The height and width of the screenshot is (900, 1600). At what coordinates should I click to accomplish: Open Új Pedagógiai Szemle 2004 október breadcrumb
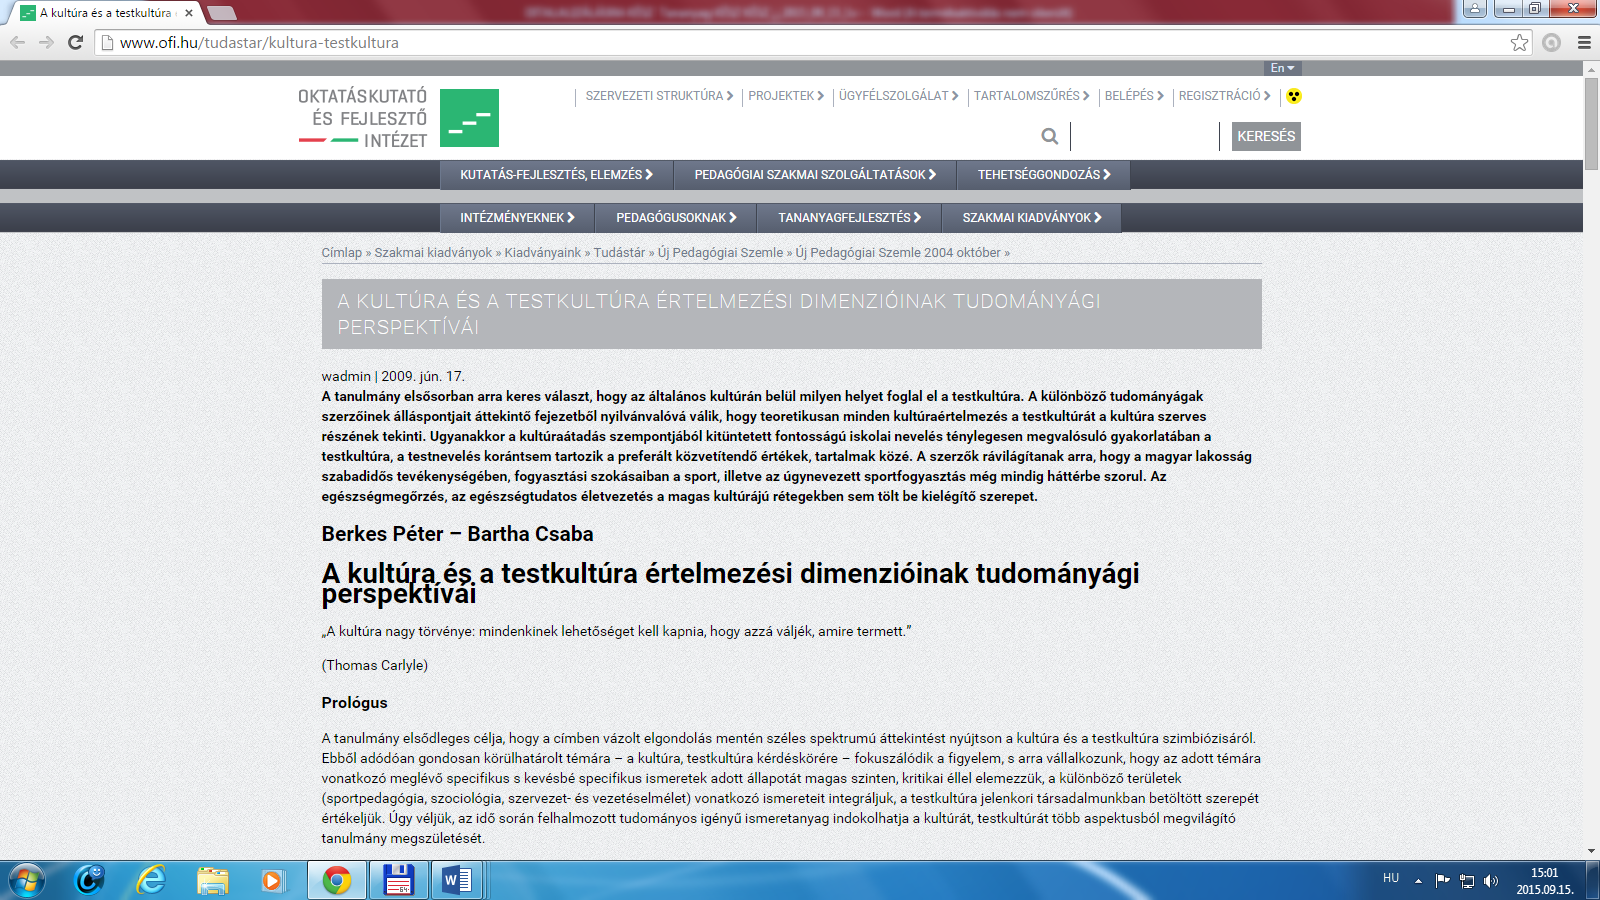pyautogui.click(x=898, y=253)
